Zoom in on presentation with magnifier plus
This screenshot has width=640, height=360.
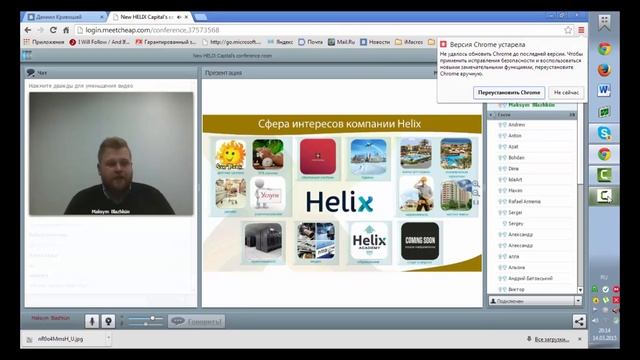coord(476,184)
